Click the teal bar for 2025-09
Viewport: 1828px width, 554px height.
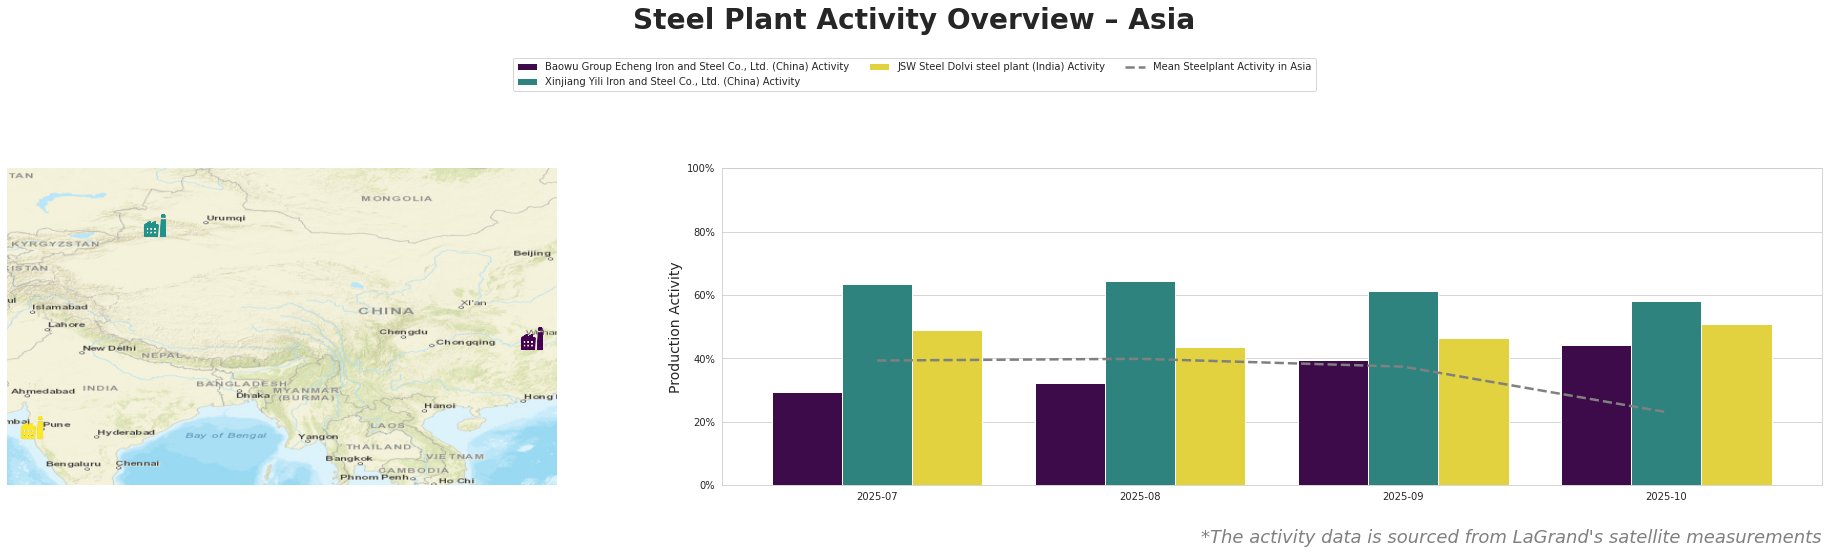tap(1403, 388)
